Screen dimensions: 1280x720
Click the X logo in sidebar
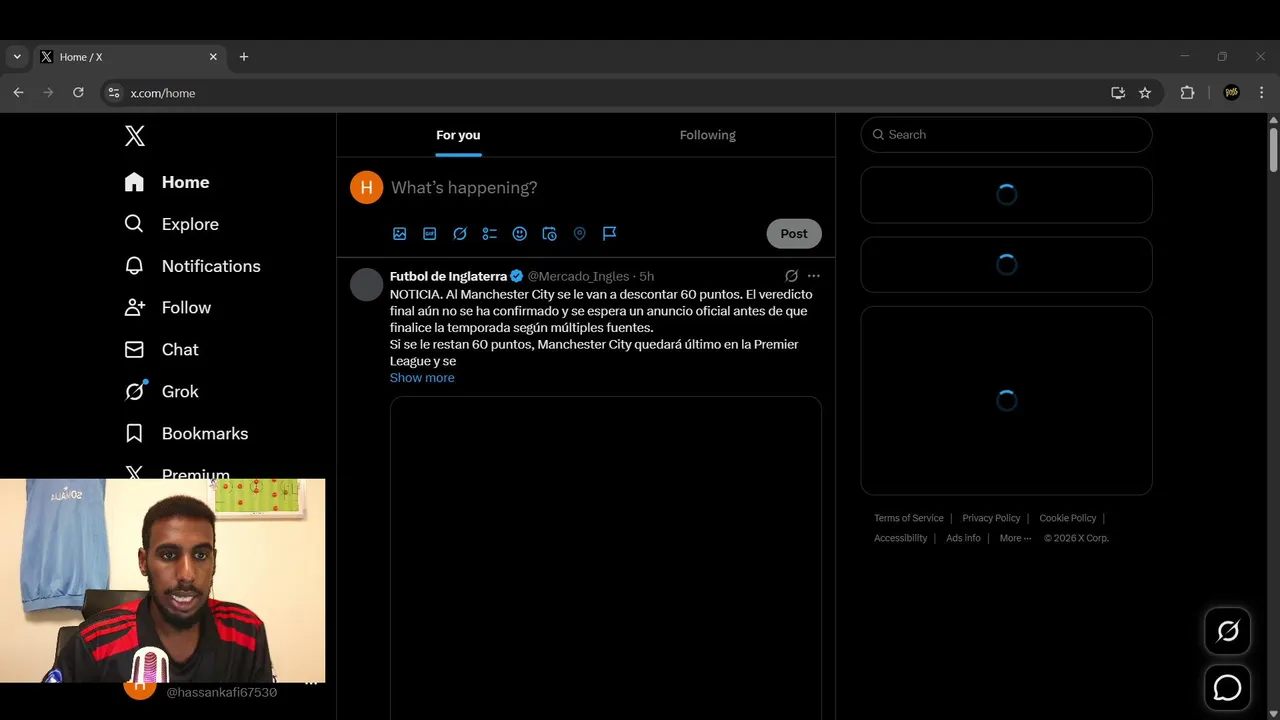coord(135,136)
